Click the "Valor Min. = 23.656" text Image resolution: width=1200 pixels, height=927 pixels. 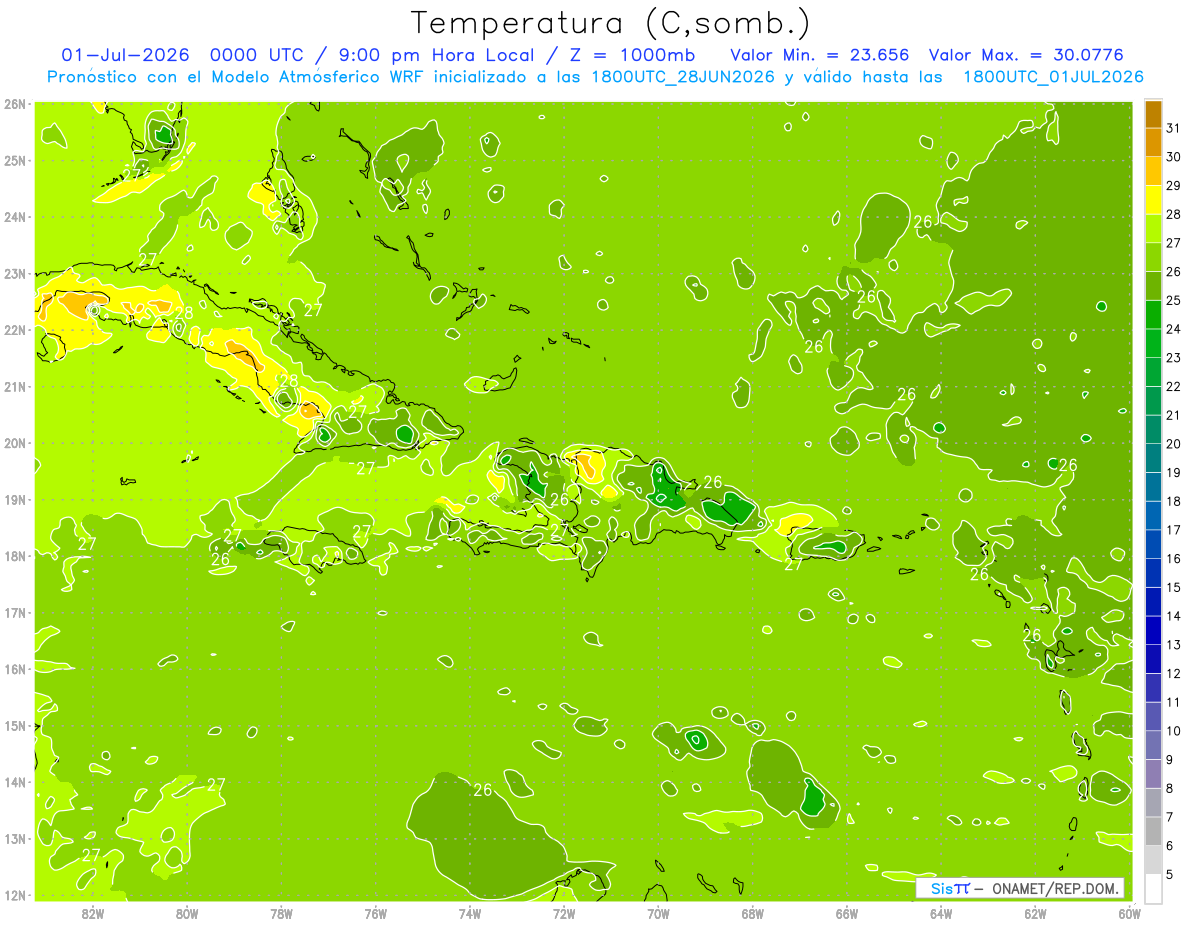[x=820, y=55]
